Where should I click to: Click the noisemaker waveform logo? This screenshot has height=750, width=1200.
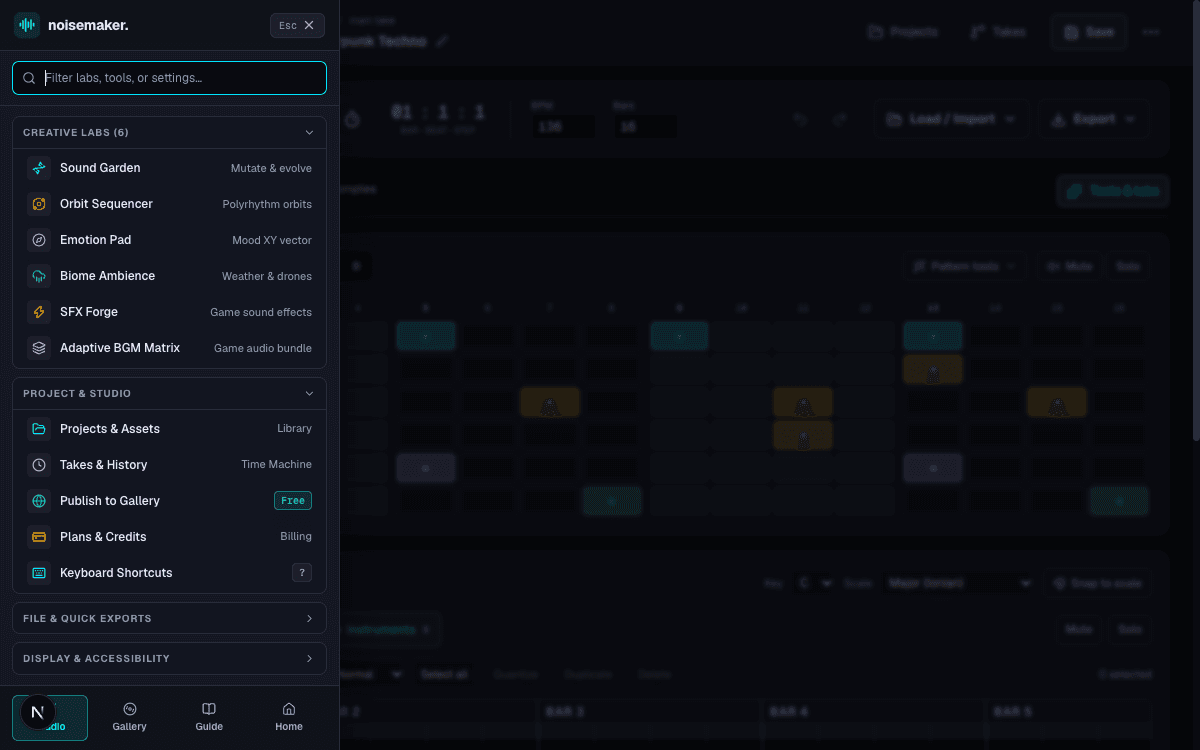pyautogui.click(x=27, y=25)
